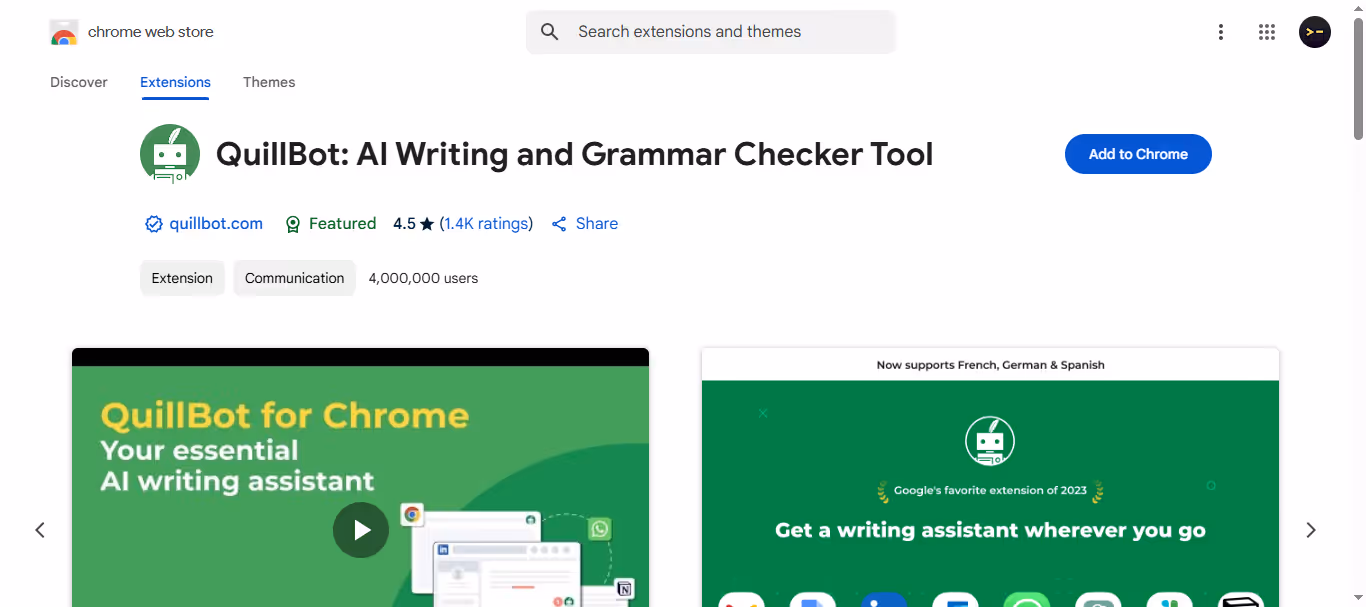Click the chrome web store title text

click(151, 32)
